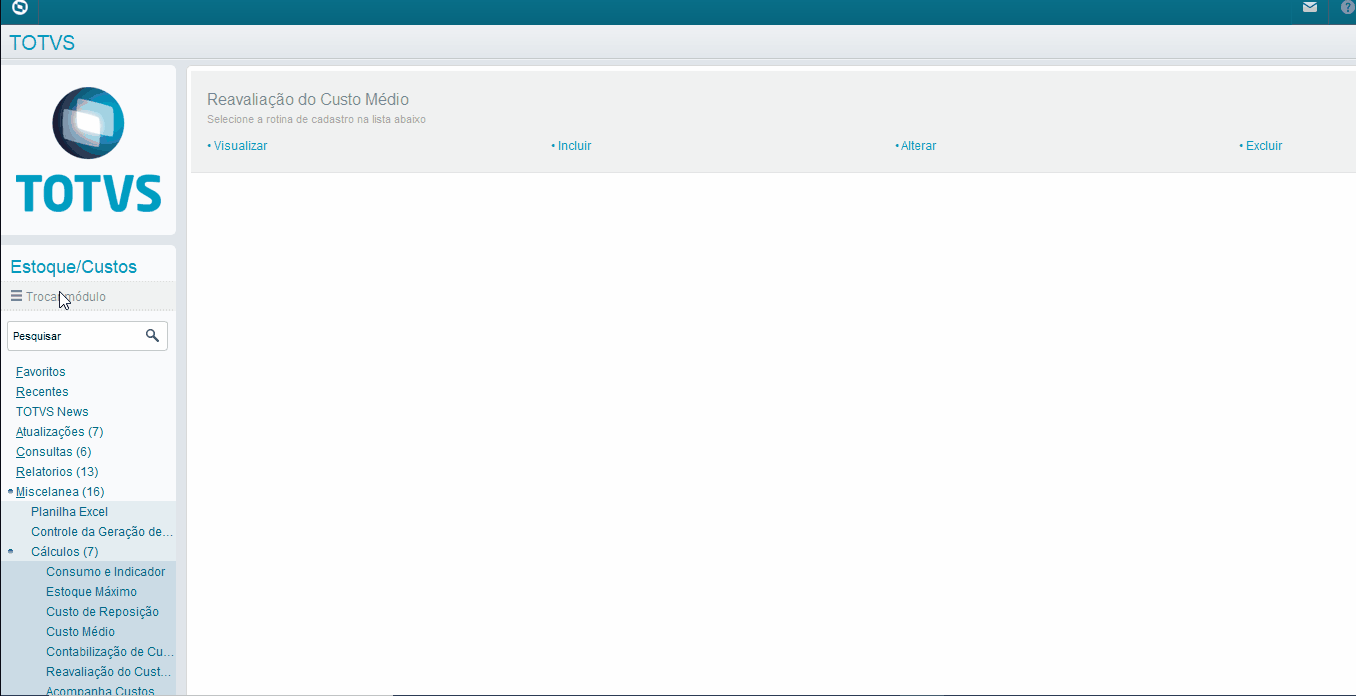Open Contabilização de Cu... routine
This screenshot has width=1356, height=696.
coord(110,652)
